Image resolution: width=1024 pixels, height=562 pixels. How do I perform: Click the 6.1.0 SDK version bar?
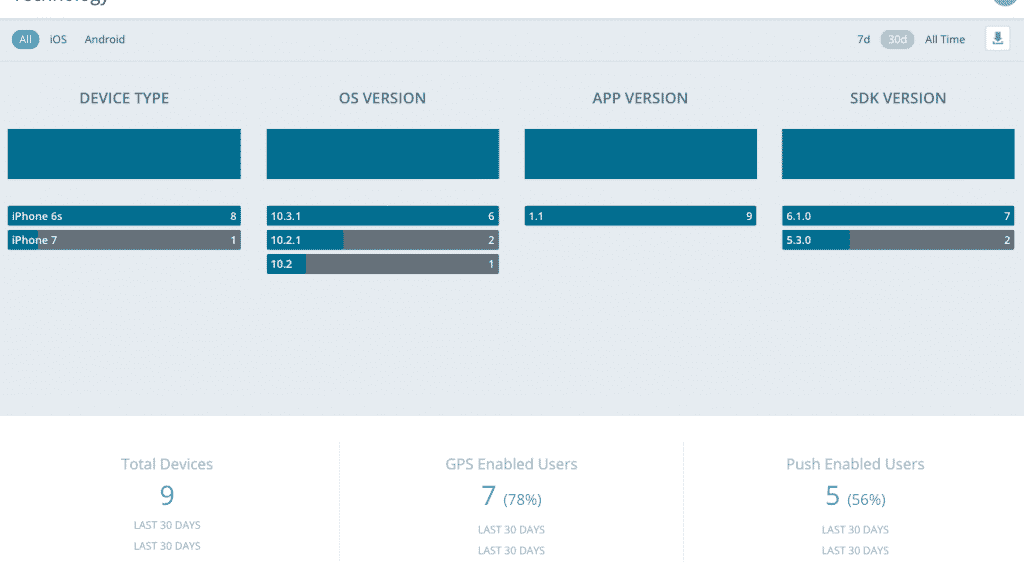[897, 216]
